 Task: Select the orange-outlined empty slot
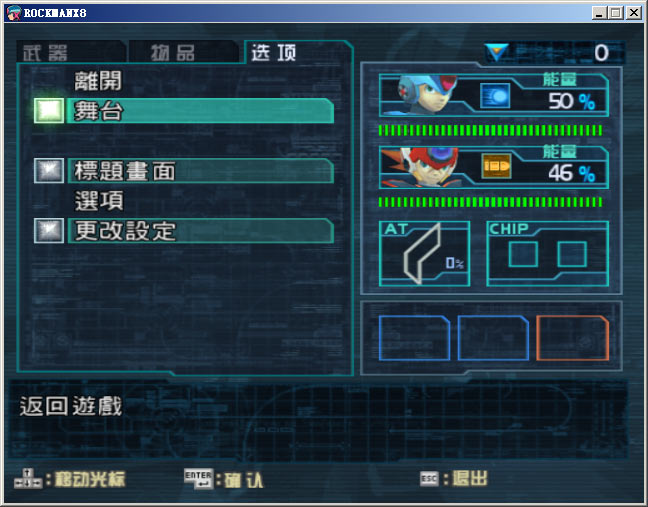(572, 338)
